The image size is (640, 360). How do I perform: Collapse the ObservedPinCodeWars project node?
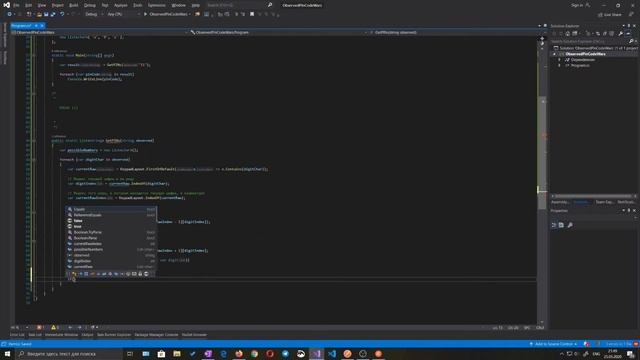coord(554,54)
